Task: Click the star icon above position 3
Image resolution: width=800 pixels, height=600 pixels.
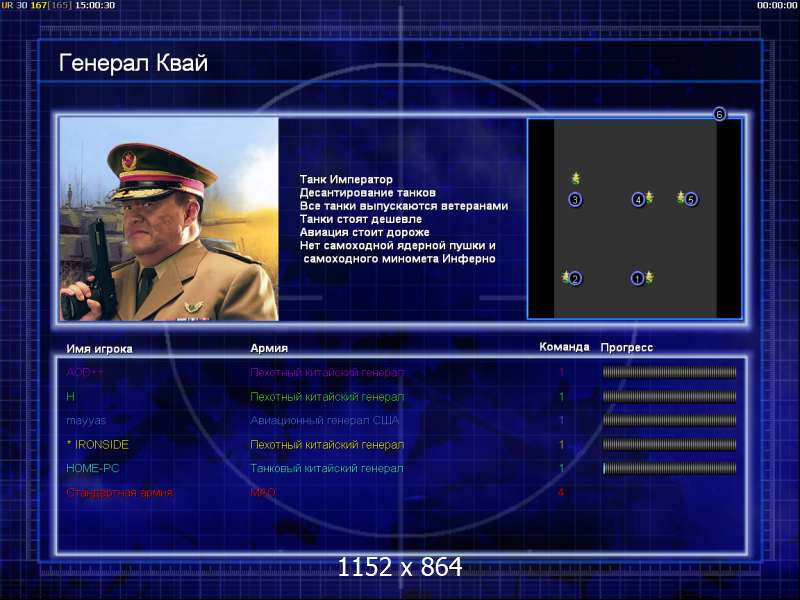Action: 576,178
